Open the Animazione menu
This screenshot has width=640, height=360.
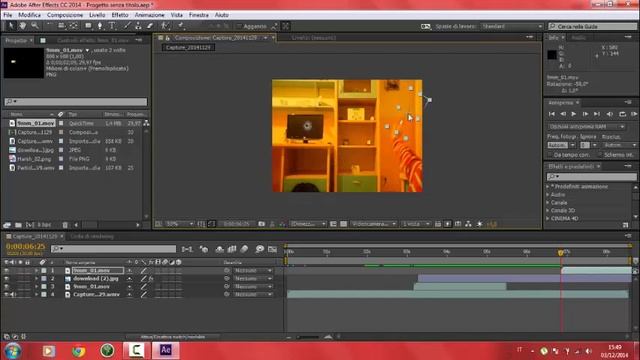149,15
